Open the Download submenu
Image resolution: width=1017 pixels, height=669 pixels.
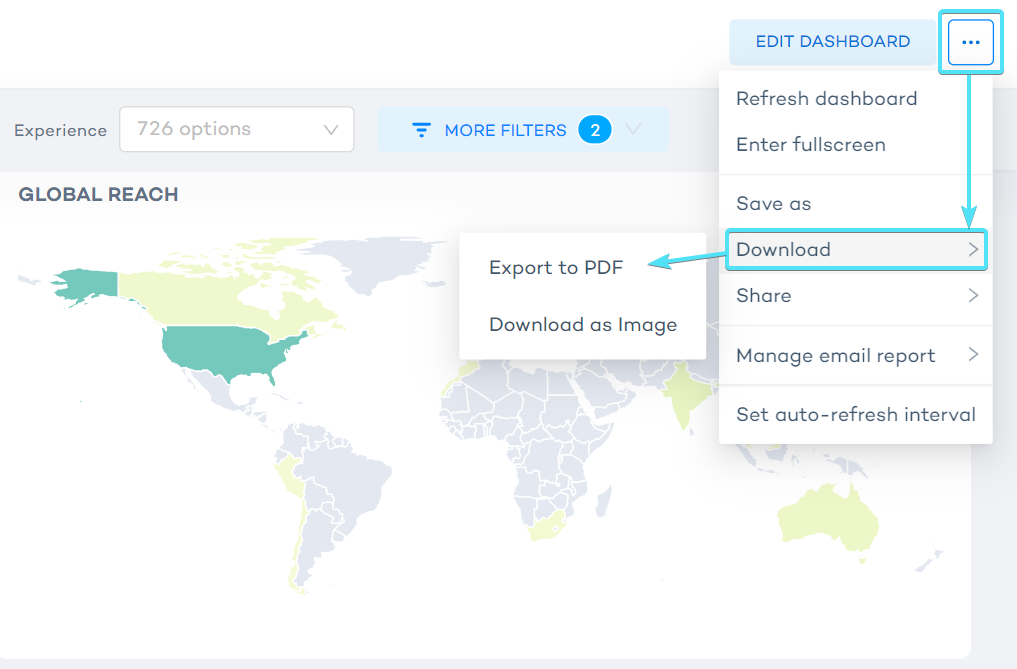(855, 250)
